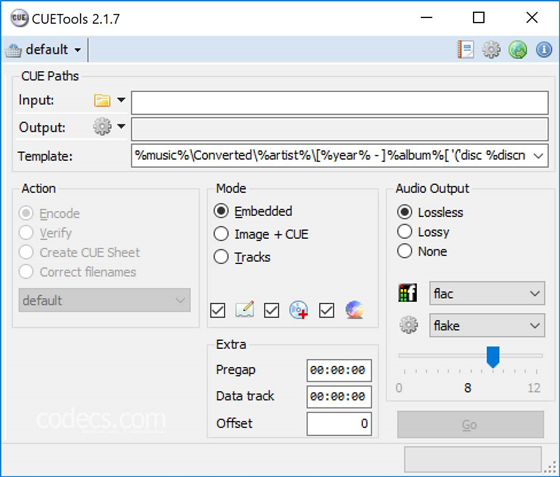Viewport: 560px width, 477px height.
Task: Open the log notebook icon in toolbar
Action: tap(465, 49)
